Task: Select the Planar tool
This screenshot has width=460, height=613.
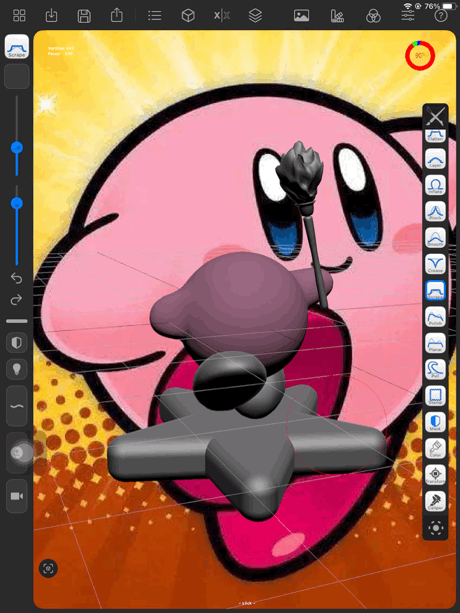Action: coord(435,343)
